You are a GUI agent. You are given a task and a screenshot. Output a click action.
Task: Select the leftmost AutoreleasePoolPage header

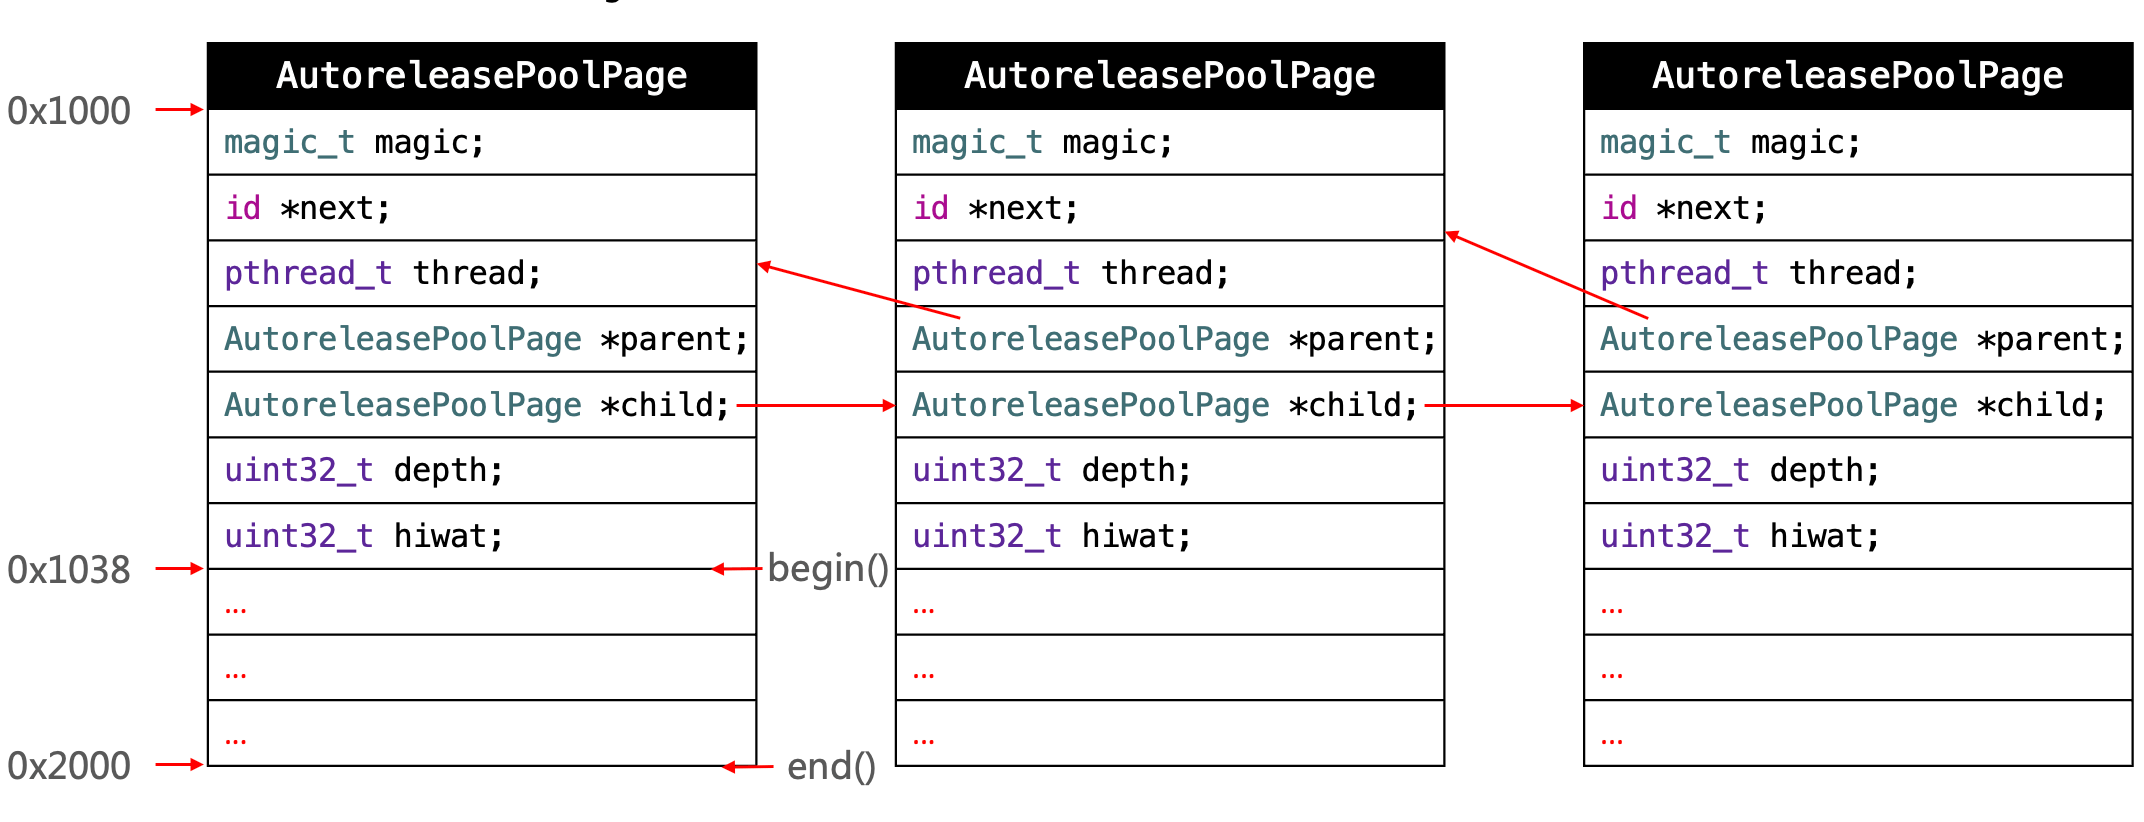[482, 76]
